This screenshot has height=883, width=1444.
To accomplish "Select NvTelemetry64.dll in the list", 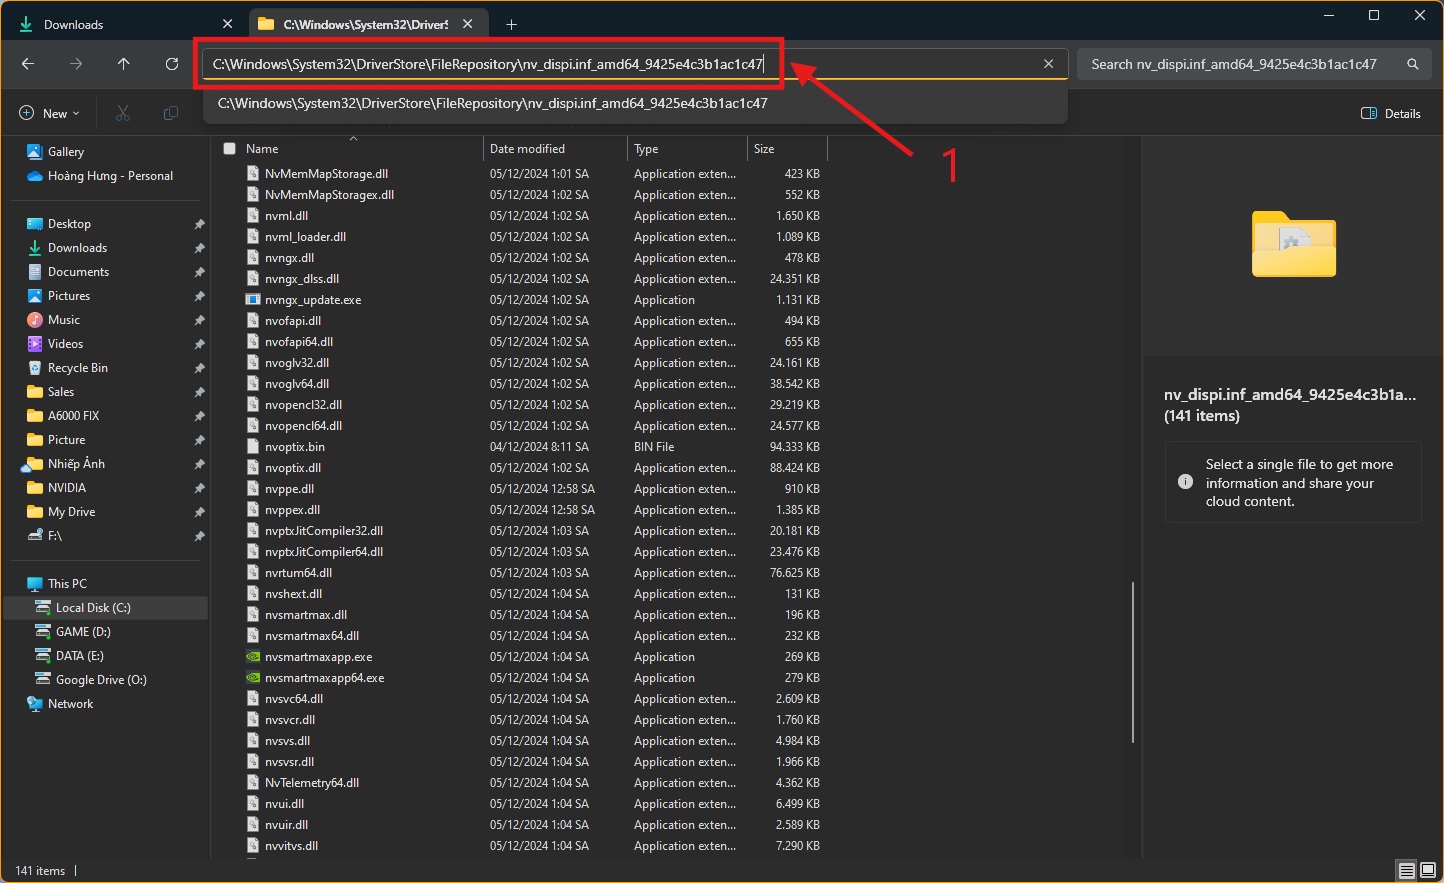I will [x=311, y=783].
